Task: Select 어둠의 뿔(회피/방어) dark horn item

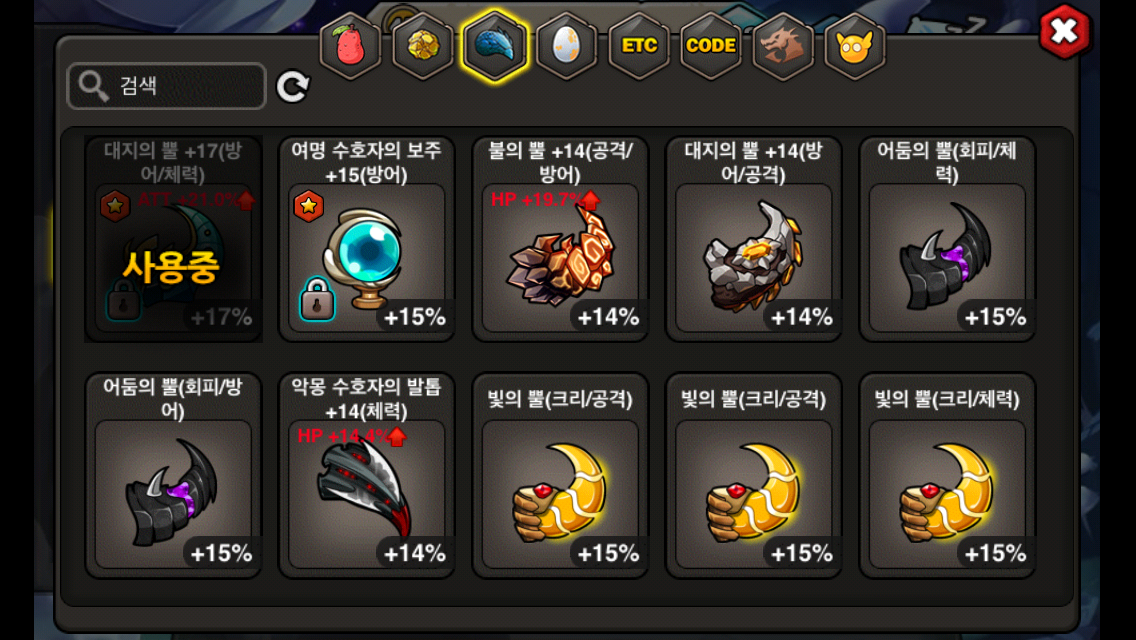Action: tap(173, 475)
